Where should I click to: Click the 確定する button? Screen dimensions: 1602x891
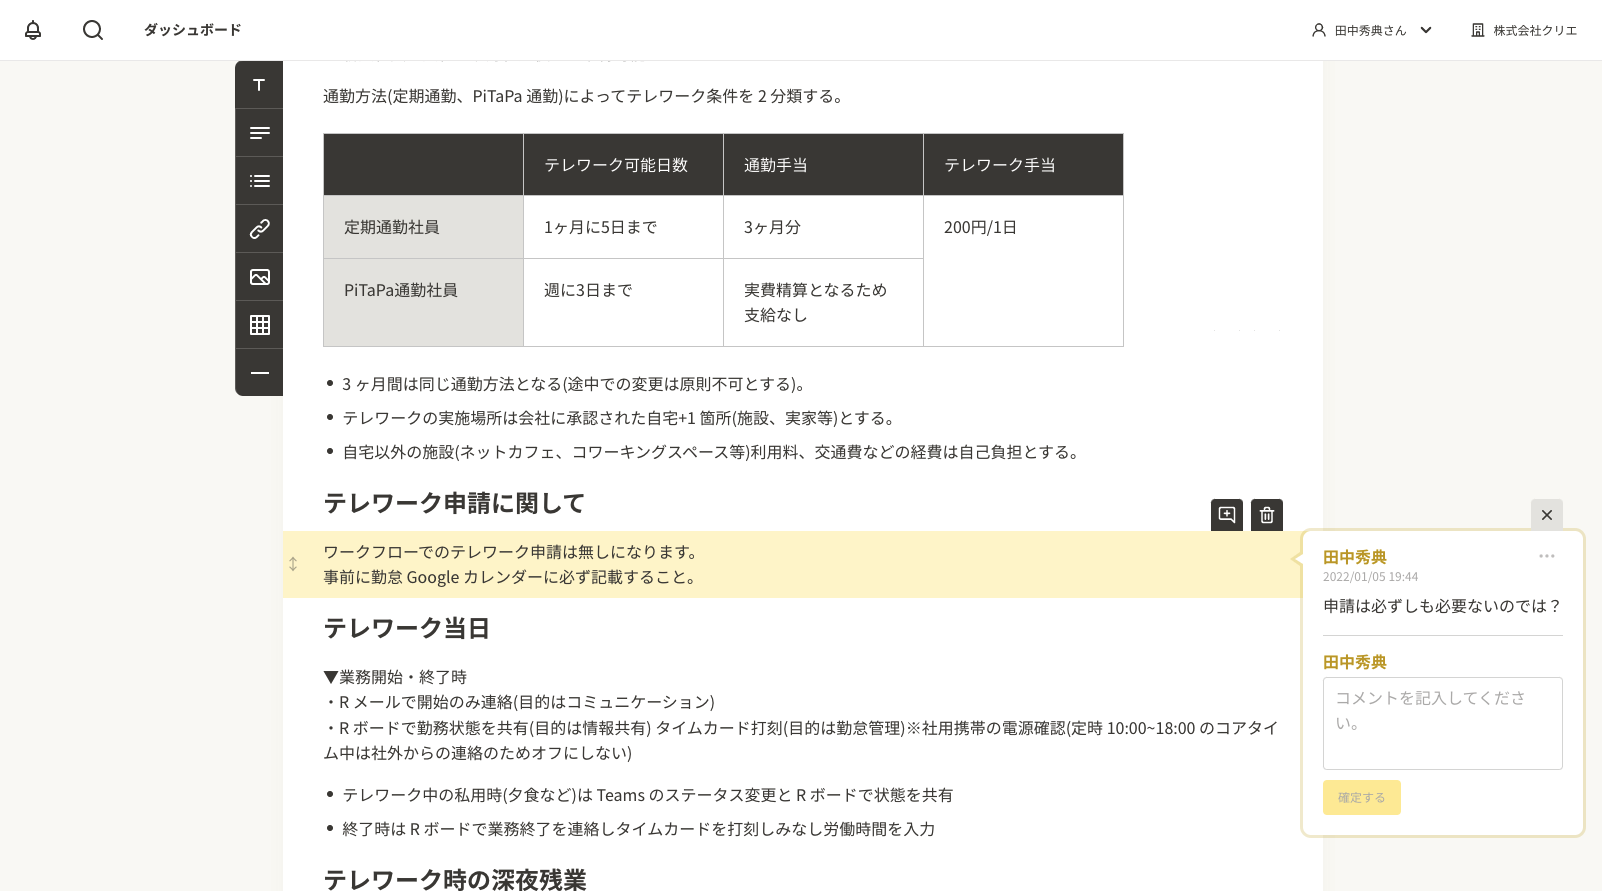(1362, 798)
